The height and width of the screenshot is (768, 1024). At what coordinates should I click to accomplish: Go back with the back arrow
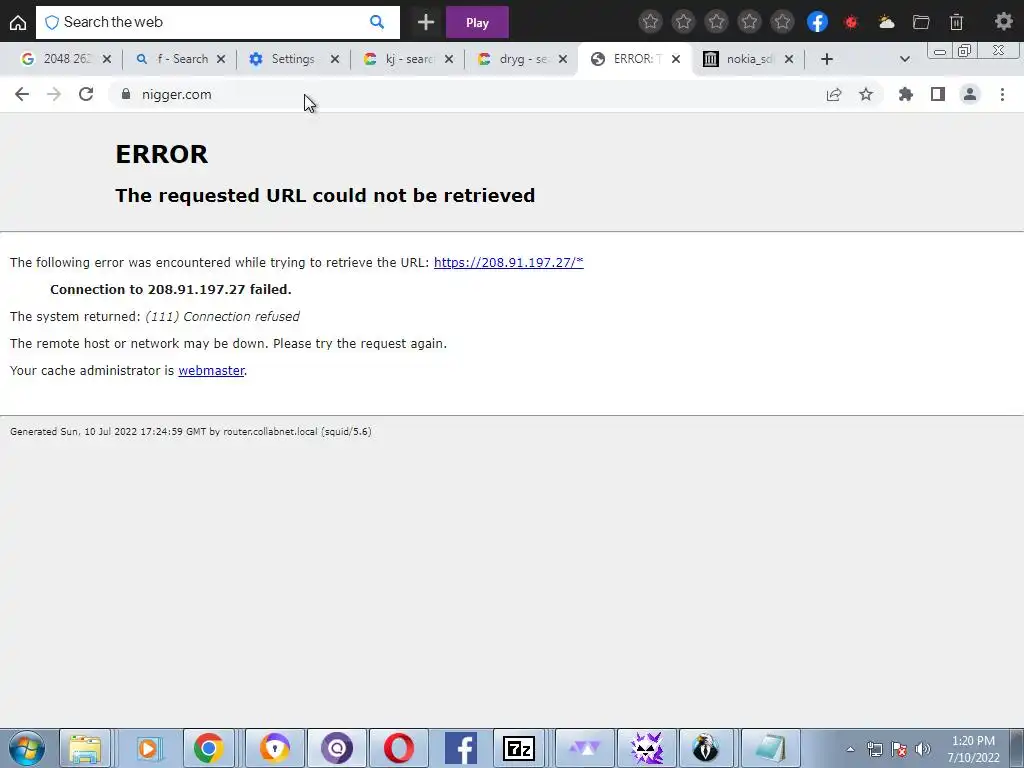click(22, 94)
